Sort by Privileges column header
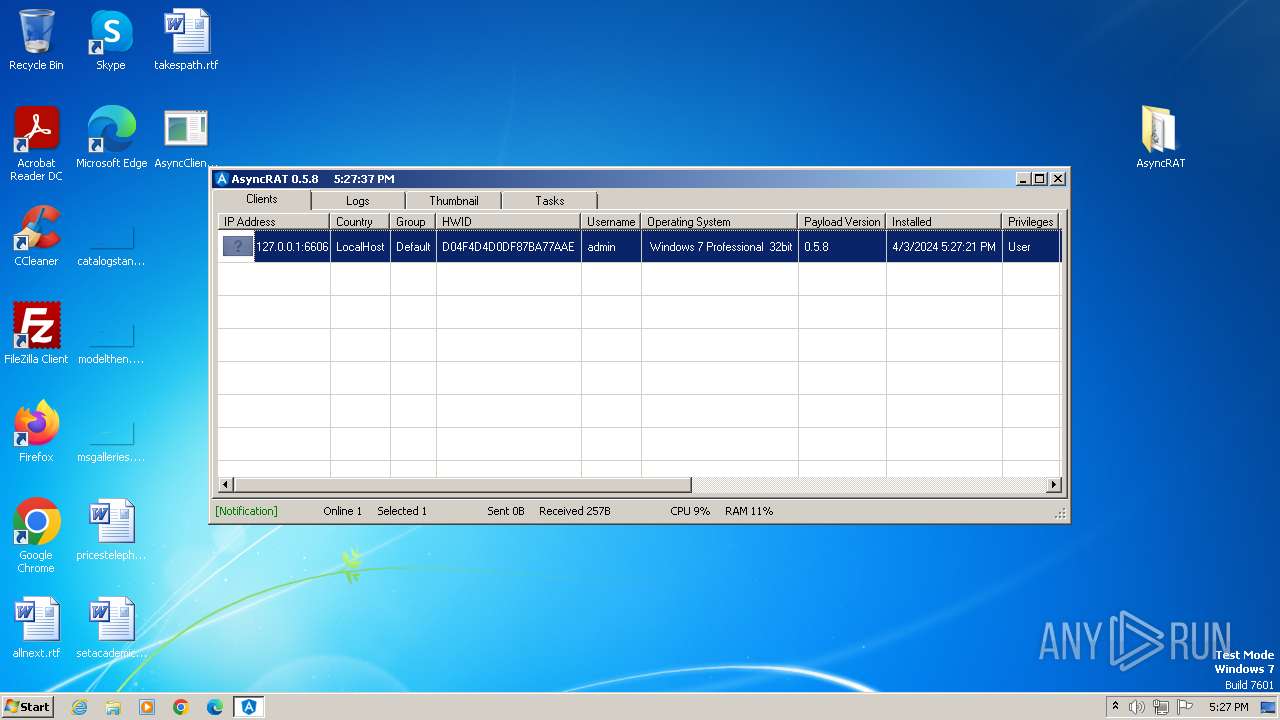 (x=1031, y=221)
